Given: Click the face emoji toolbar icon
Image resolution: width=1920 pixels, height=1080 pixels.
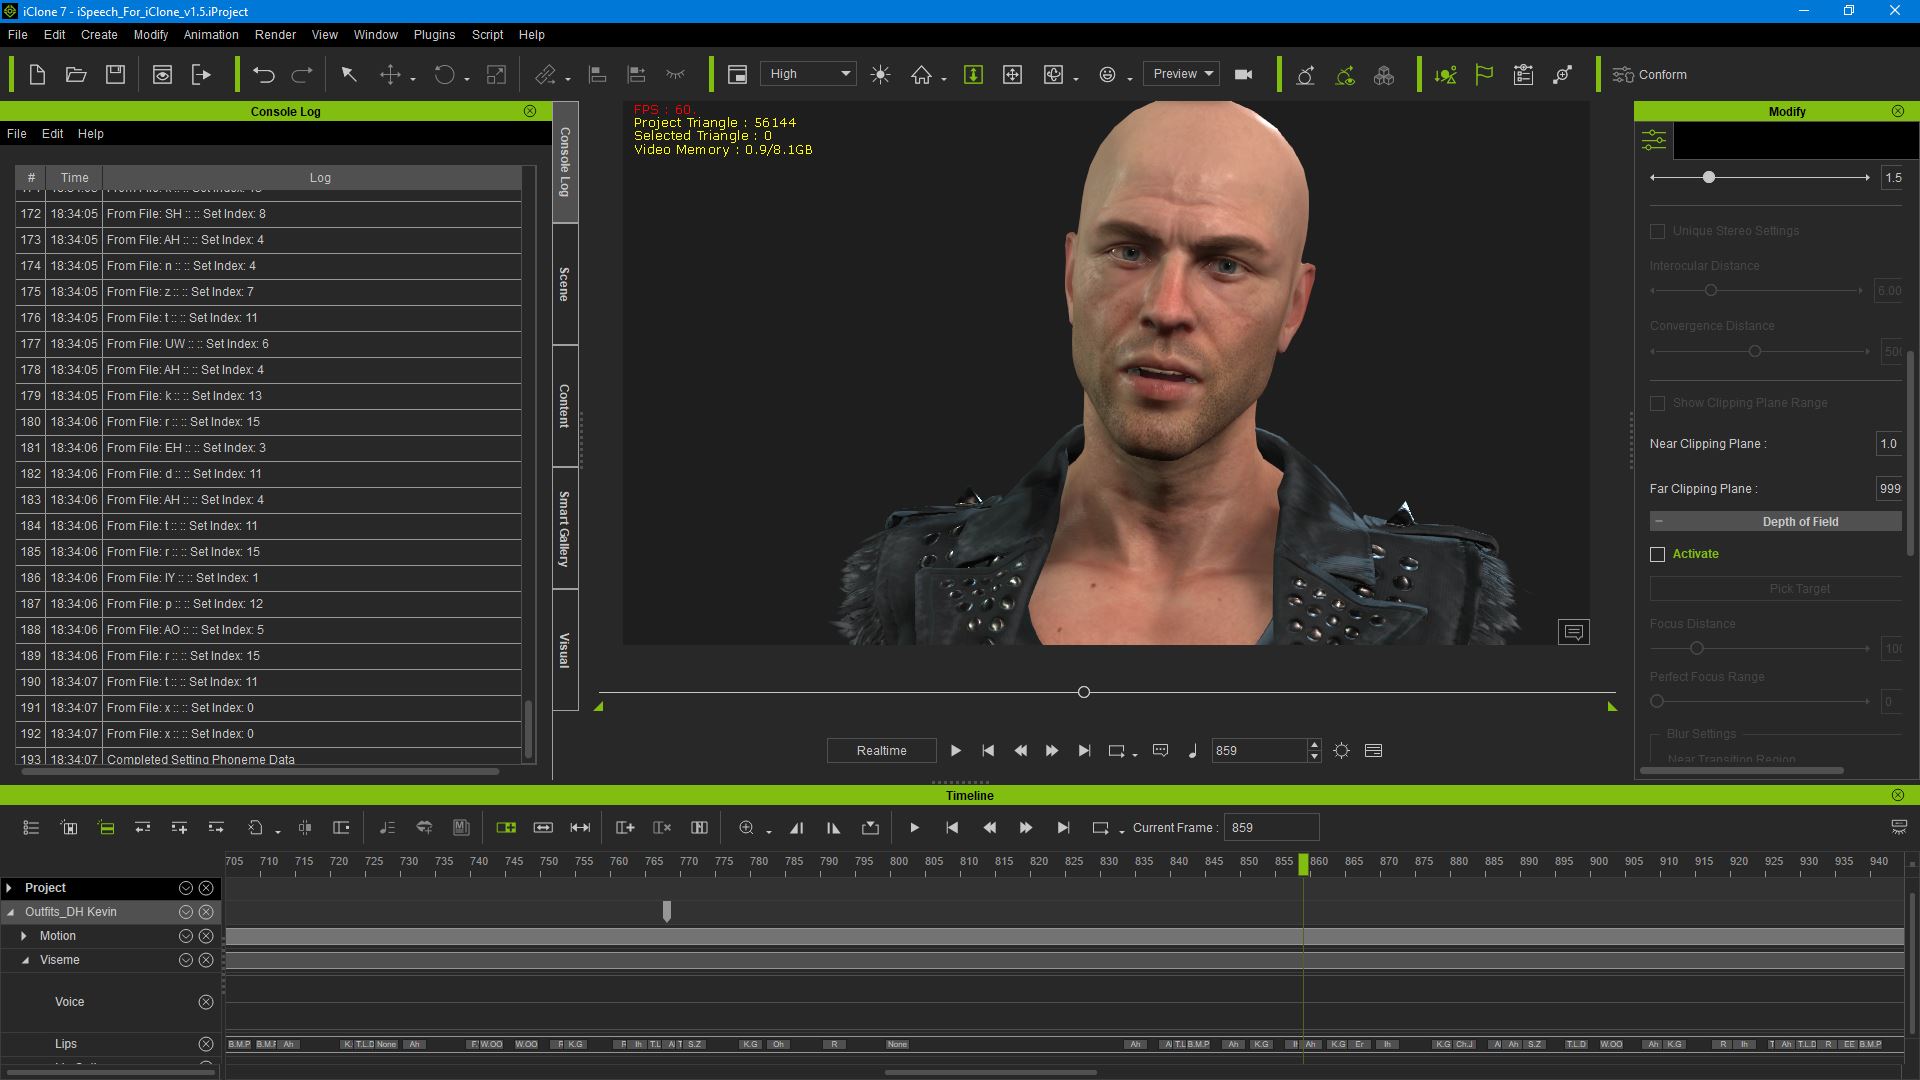Looking at the screenshot, I should point(1107,75).
